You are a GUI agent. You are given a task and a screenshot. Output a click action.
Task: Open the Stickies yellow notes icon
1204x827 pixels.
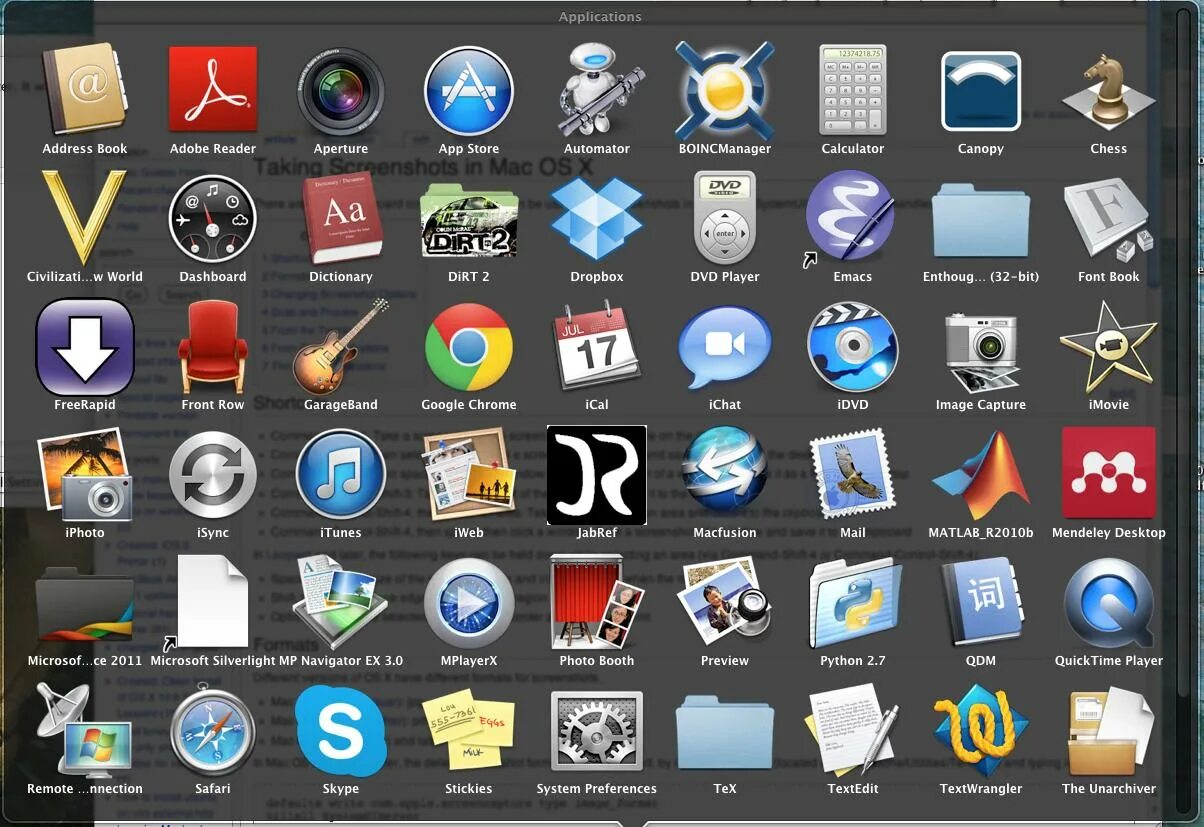pyautogui.click(x=469, y=729)
